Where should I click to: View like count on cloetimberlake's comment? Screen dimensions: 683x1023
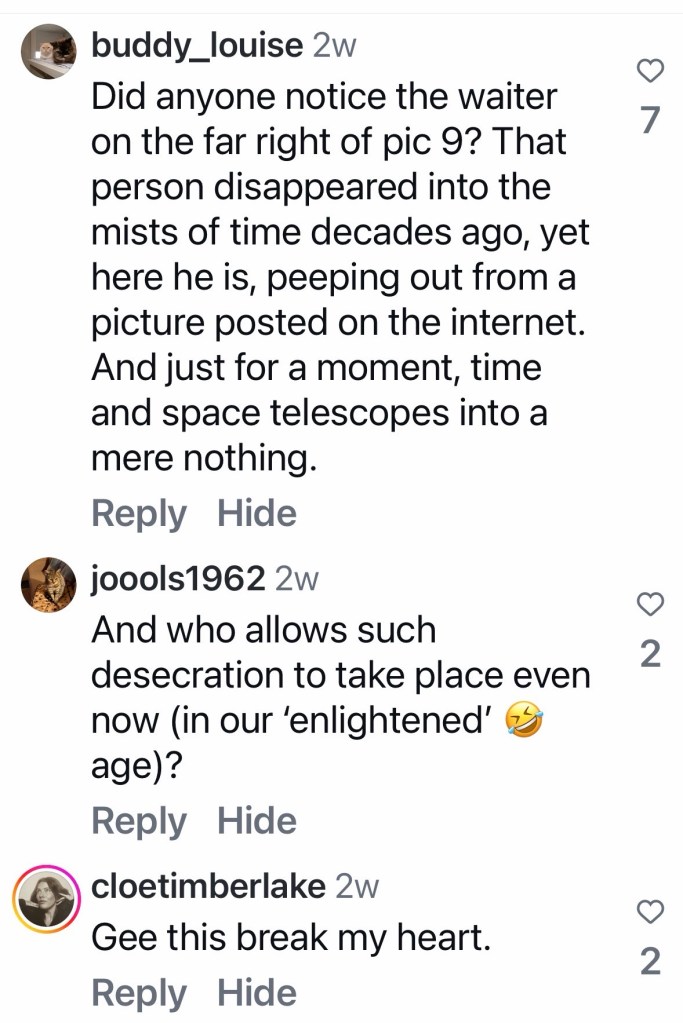click(x=650, y=961)
